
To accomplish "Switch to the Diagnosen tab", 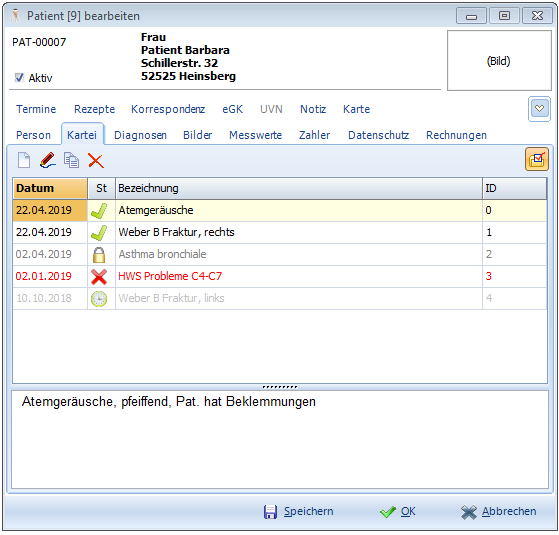I will tap(140, 135).
